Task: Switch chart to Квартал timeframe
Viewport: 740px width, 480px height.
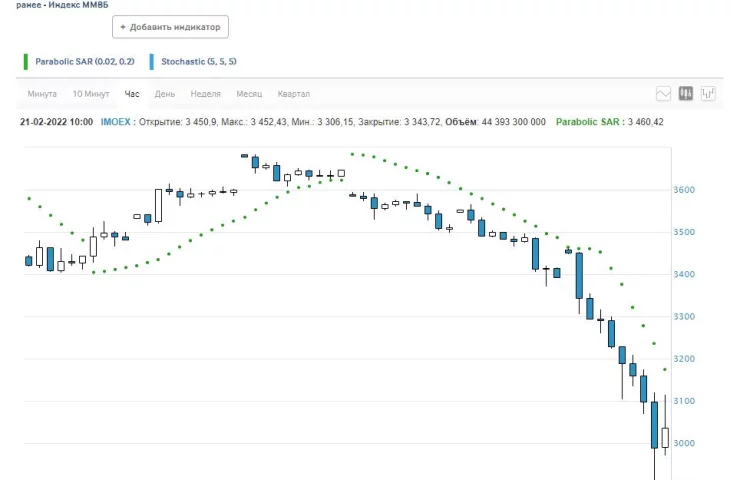Action: (293, 94)
